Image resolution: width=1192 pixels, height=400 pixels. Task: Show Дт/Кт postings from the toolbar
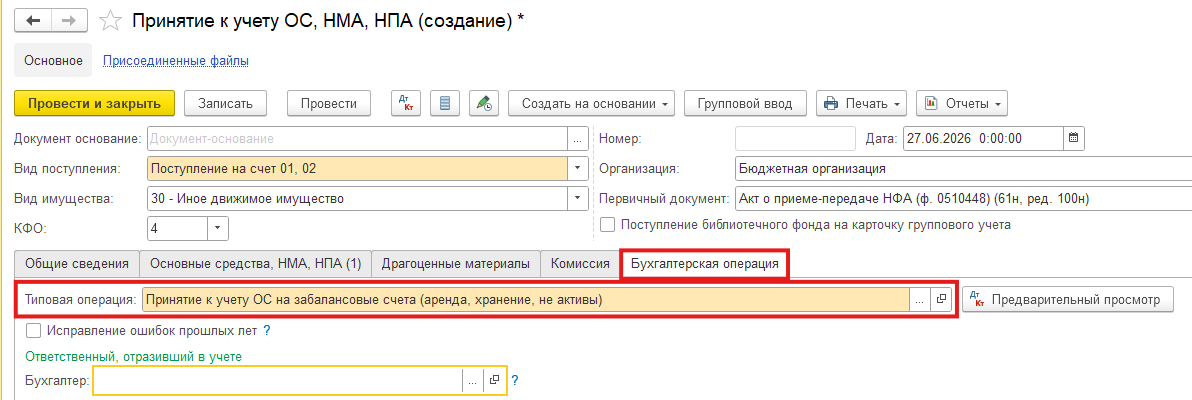[x=405, y=103]
